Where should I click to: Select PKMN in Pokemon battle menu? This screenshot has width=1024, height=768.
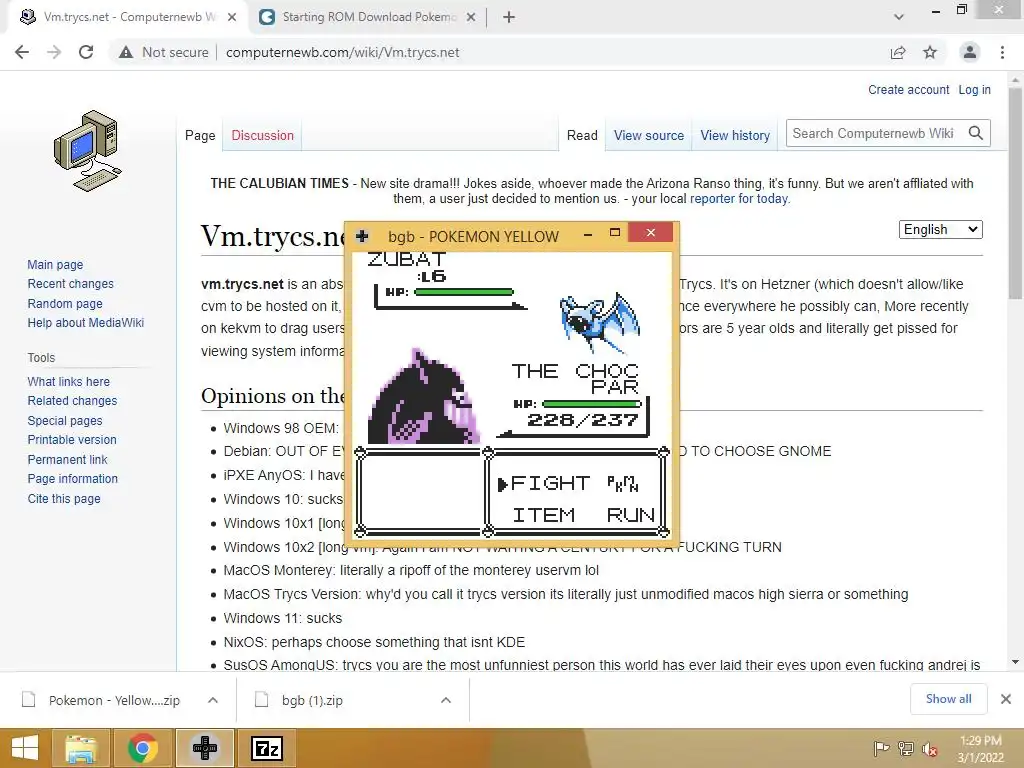(622, 483)
